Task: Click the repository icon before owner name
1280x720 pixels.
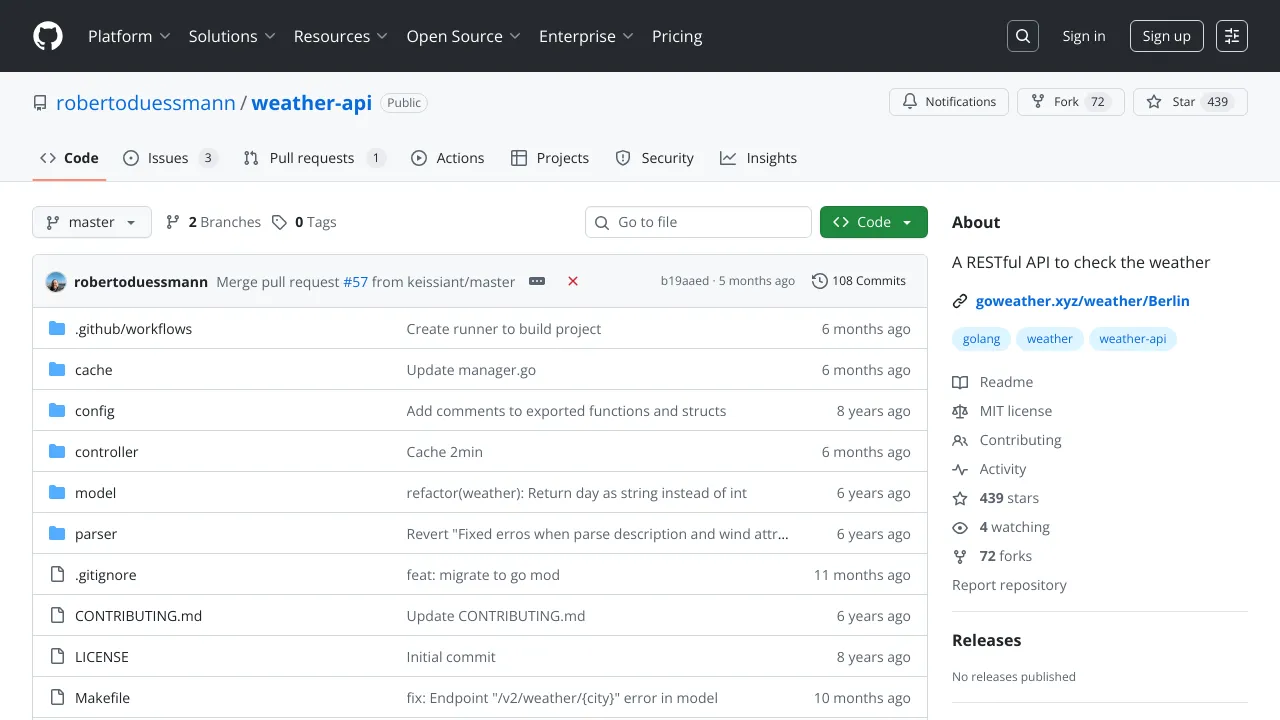Action: [x=40, y=103]
